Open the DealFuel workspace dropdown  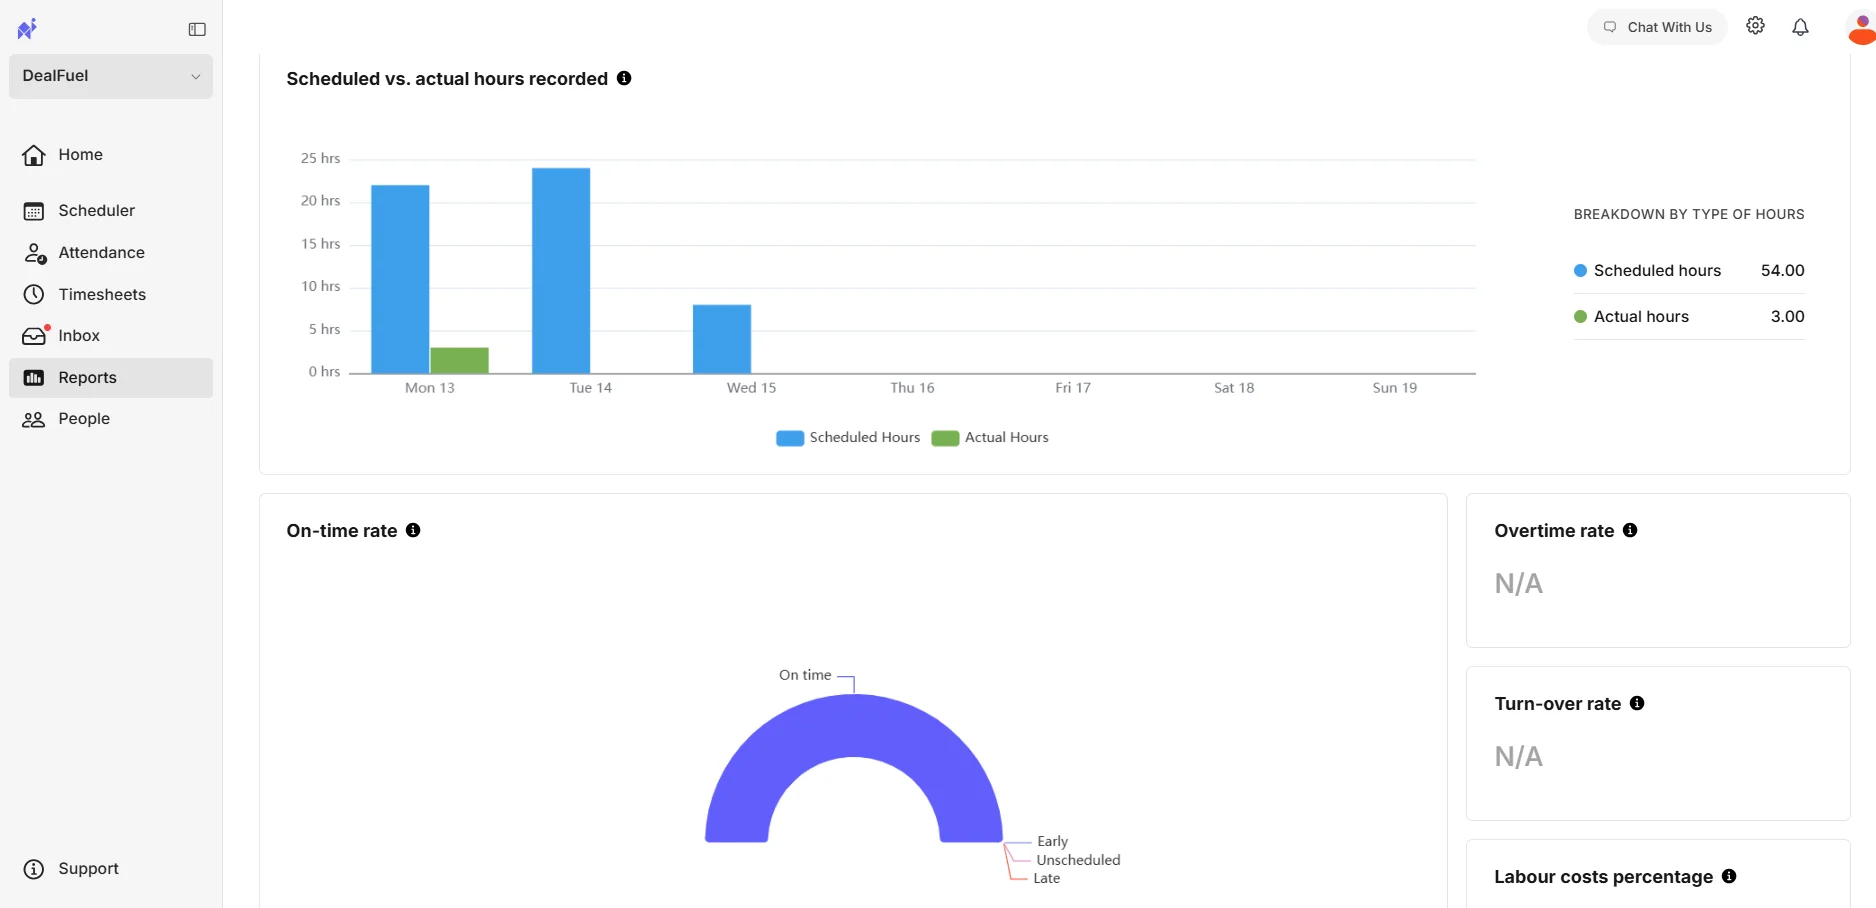tap(111, 76)
